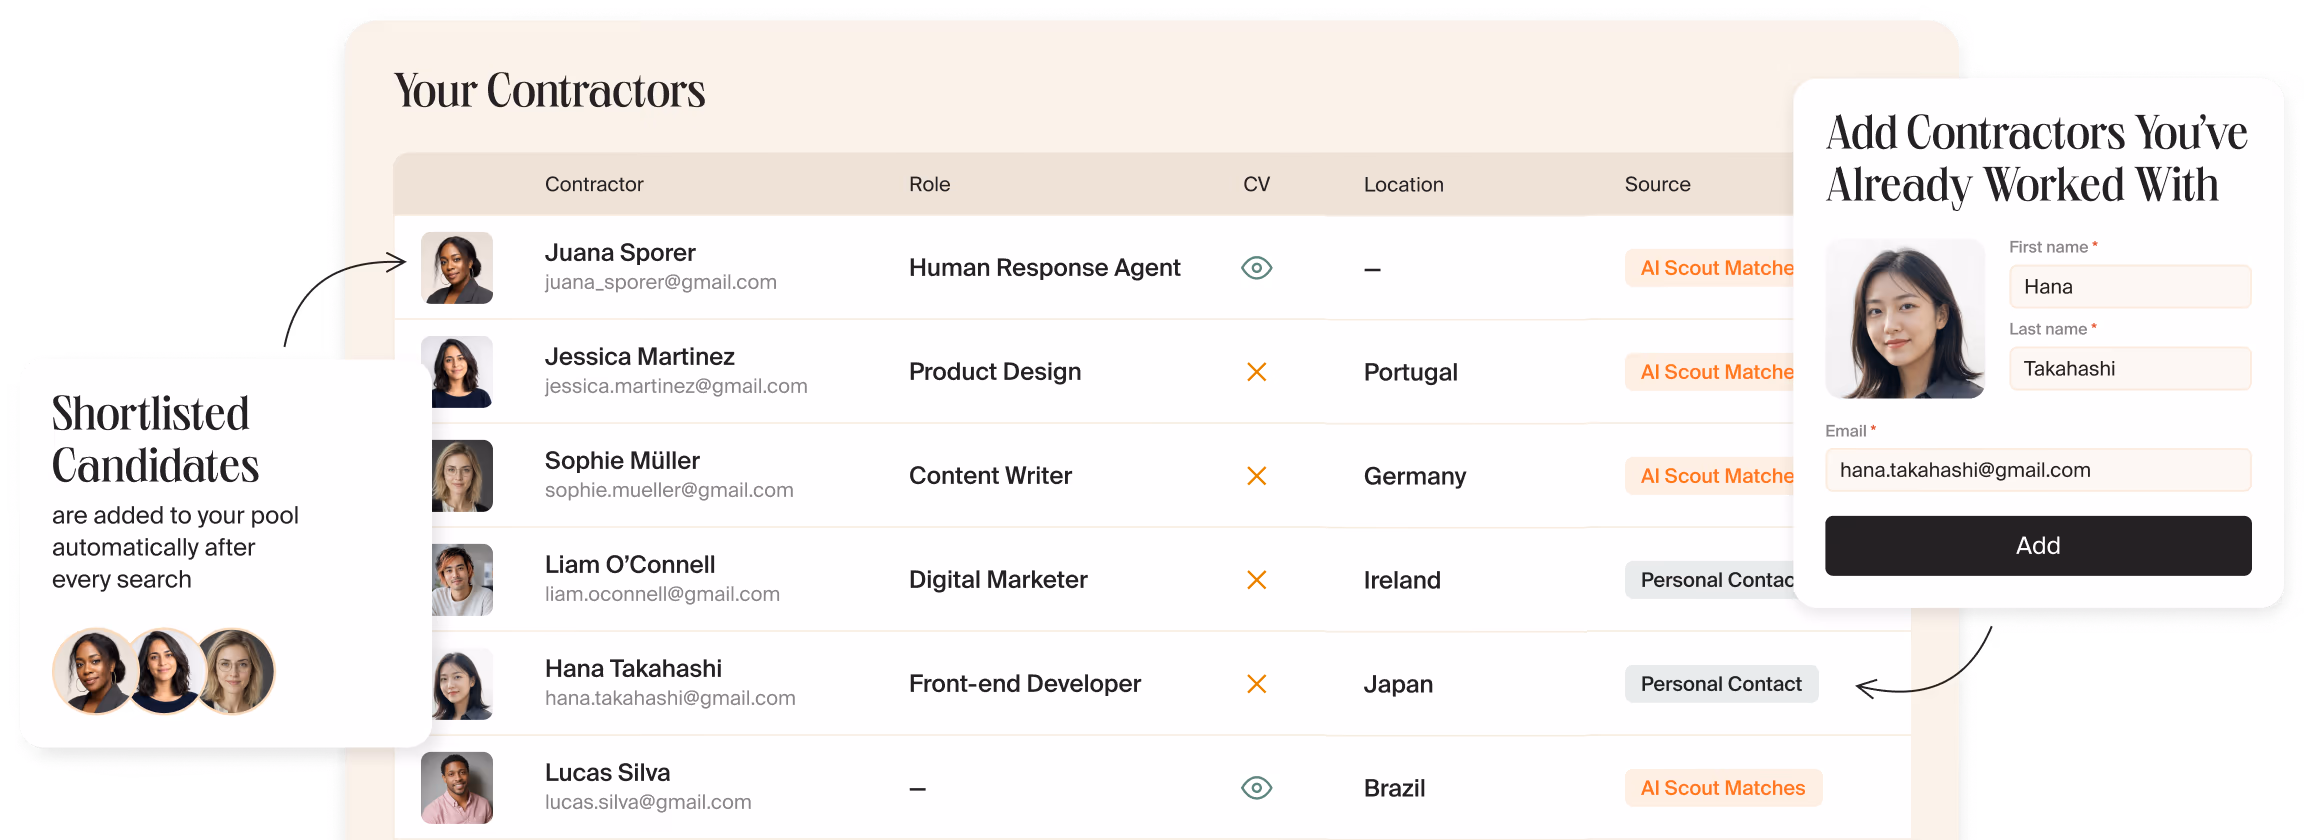2304x840 pixels.
Task: Click the first shortlisted candidate avatar
Action: coord(93,671)
